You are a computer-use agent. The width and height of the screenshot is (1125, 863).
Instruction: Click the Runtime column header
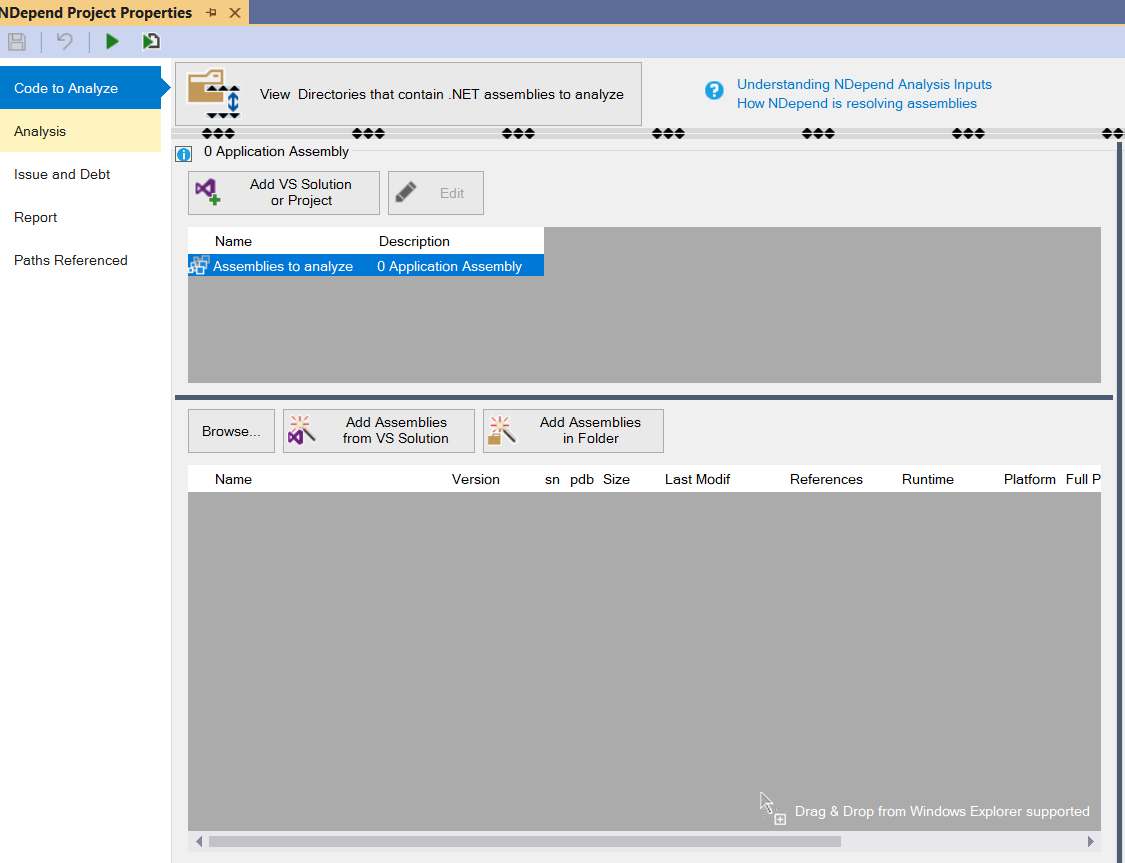tap(928, 479)
